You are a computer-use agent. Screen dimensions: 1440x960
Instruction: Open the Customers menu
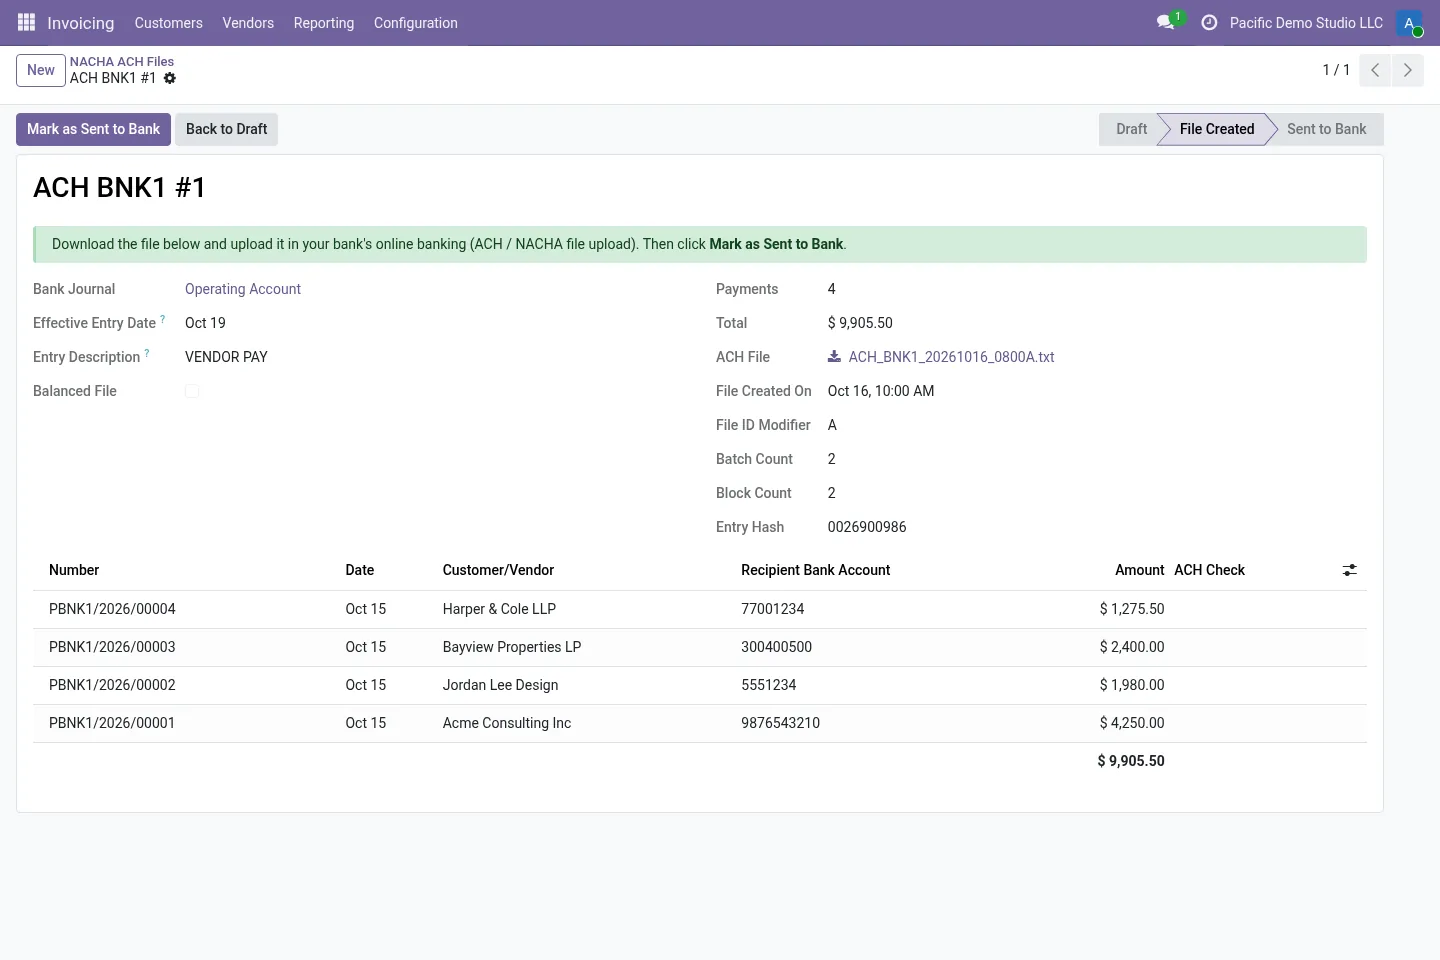click(169, 23)
